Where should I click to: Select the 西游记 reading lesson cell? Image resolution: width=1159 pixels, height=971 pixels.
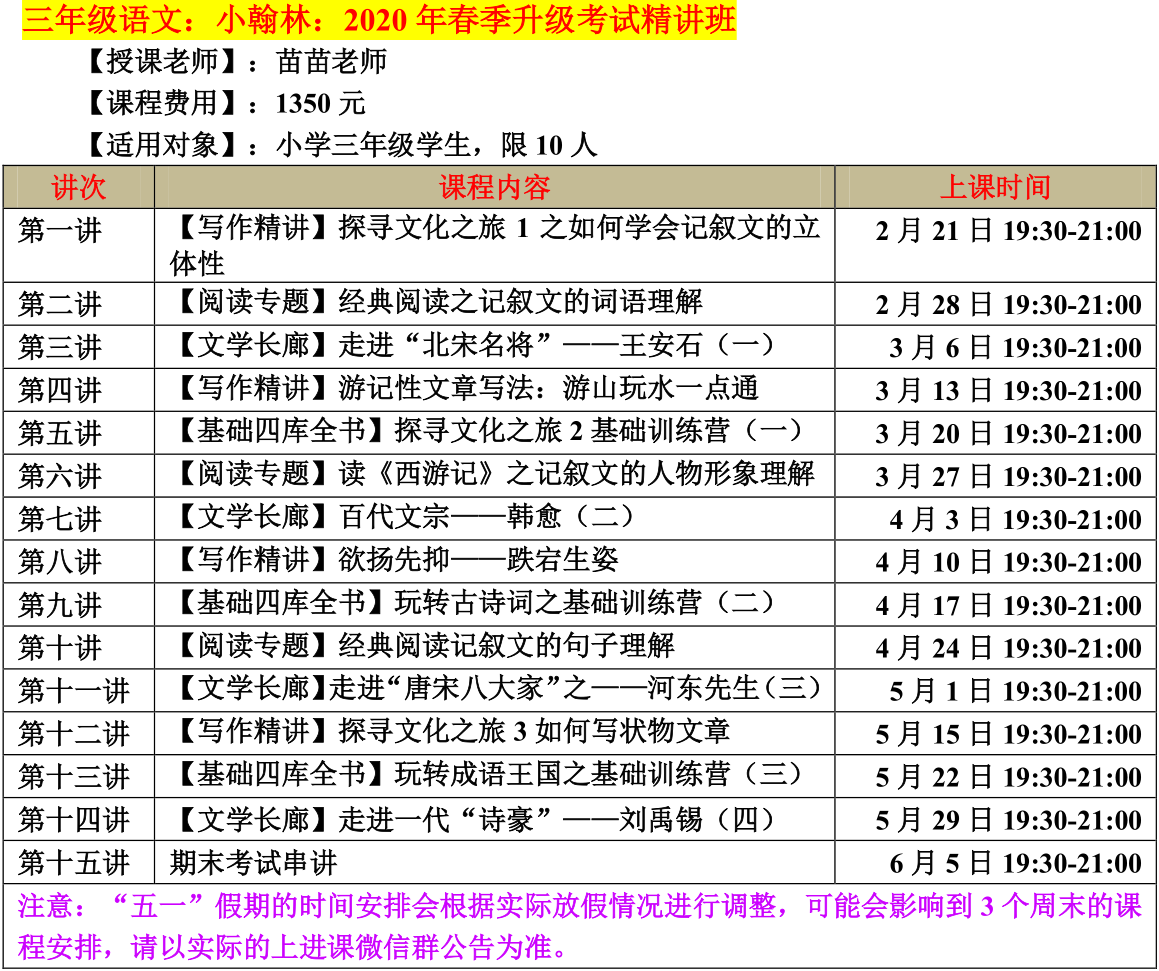click(x=494, y=474)
